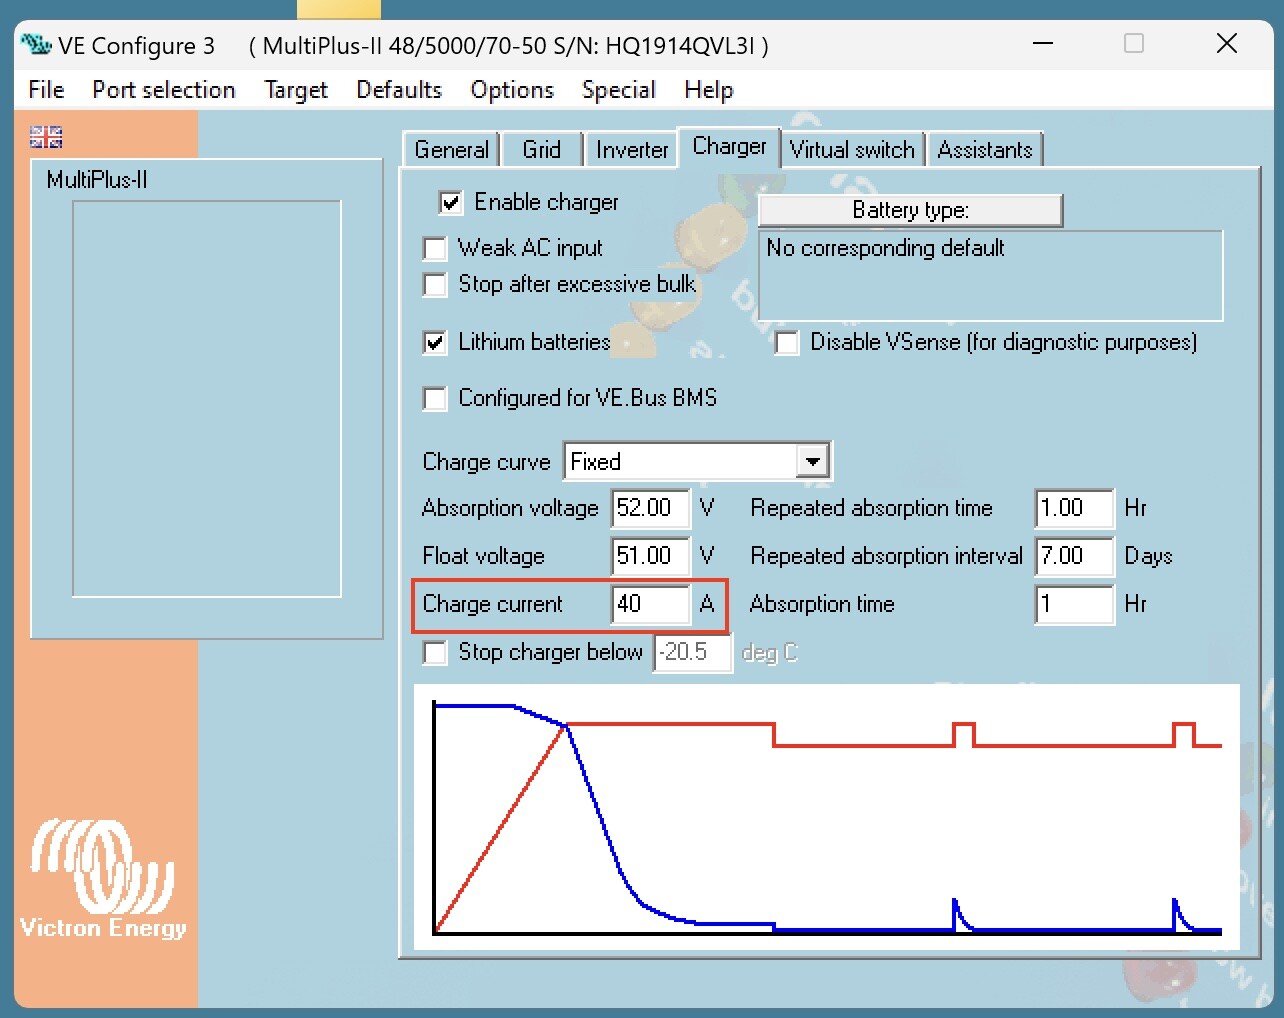The width and height of the screenshot is (1284, 1018).
Task: Click the Repeated absorption interval field
Action: [1075, 556]
